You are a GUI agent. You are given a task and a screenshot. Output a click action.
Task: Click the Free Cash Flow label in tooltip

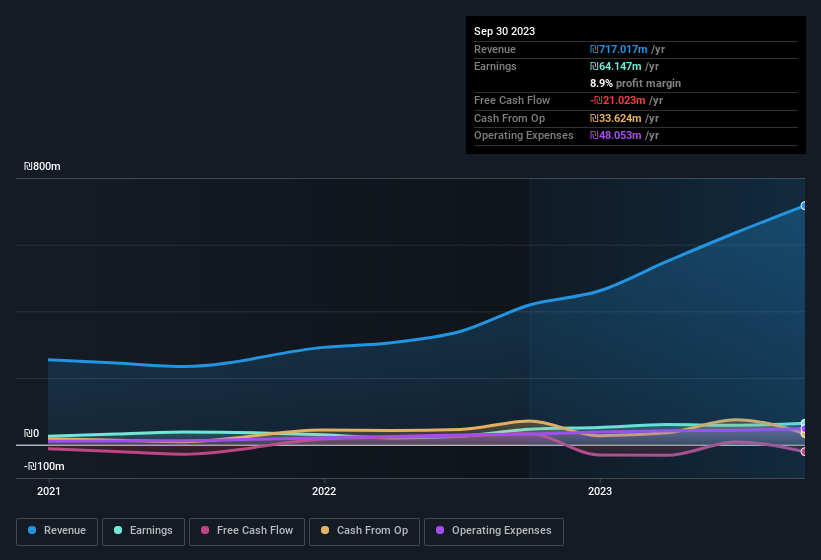point(512,100)
